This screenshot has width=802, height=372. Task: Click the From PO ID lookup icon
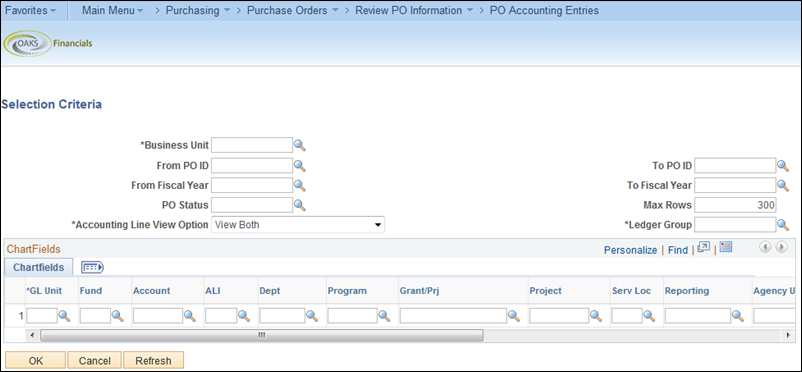tap(300, 166)
